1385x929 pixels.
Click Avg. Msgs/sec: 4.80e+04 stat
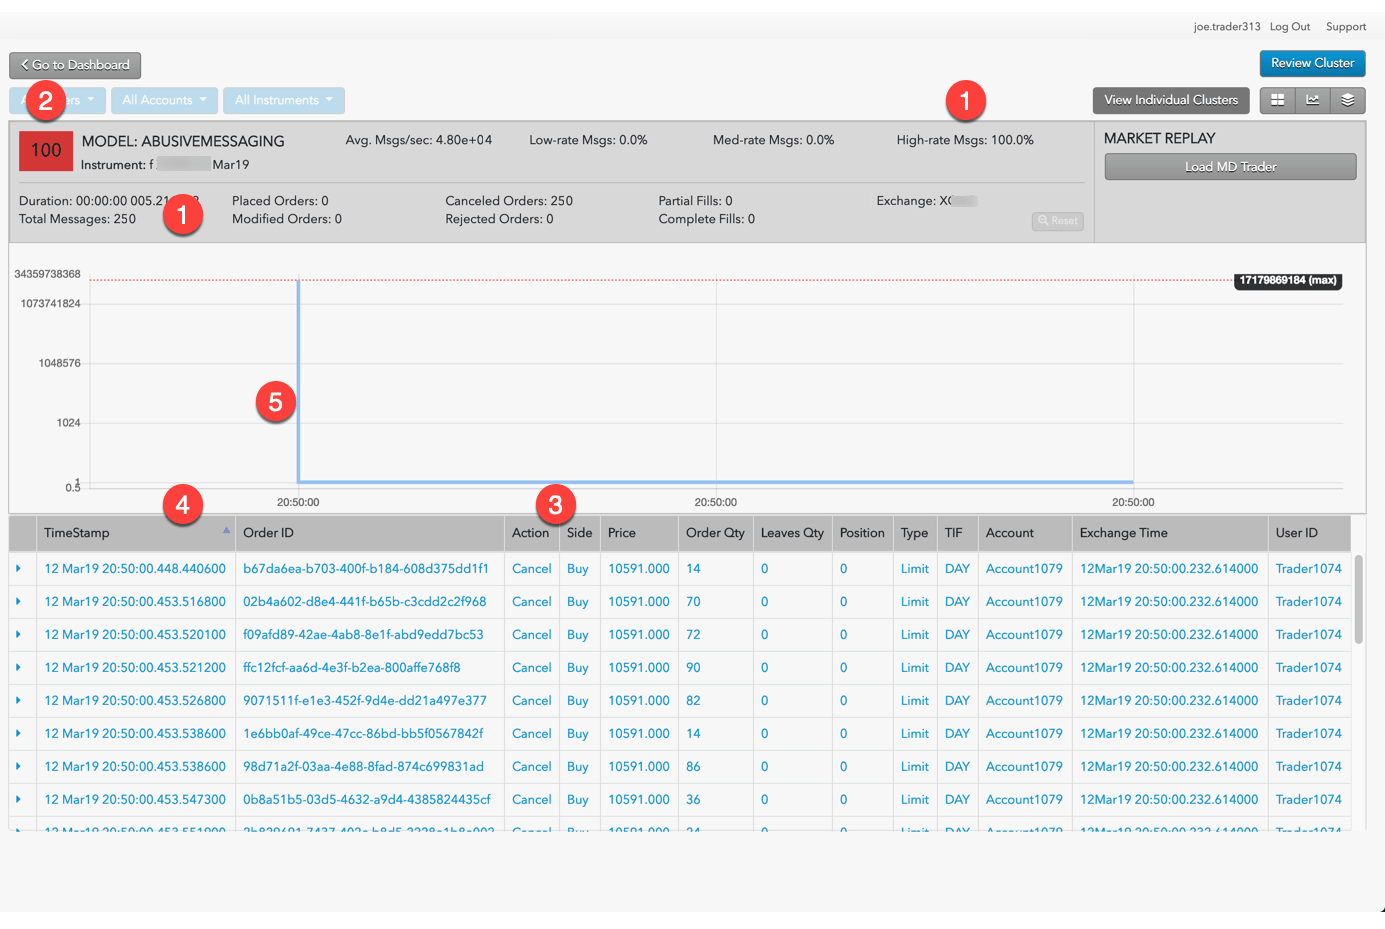419,140
